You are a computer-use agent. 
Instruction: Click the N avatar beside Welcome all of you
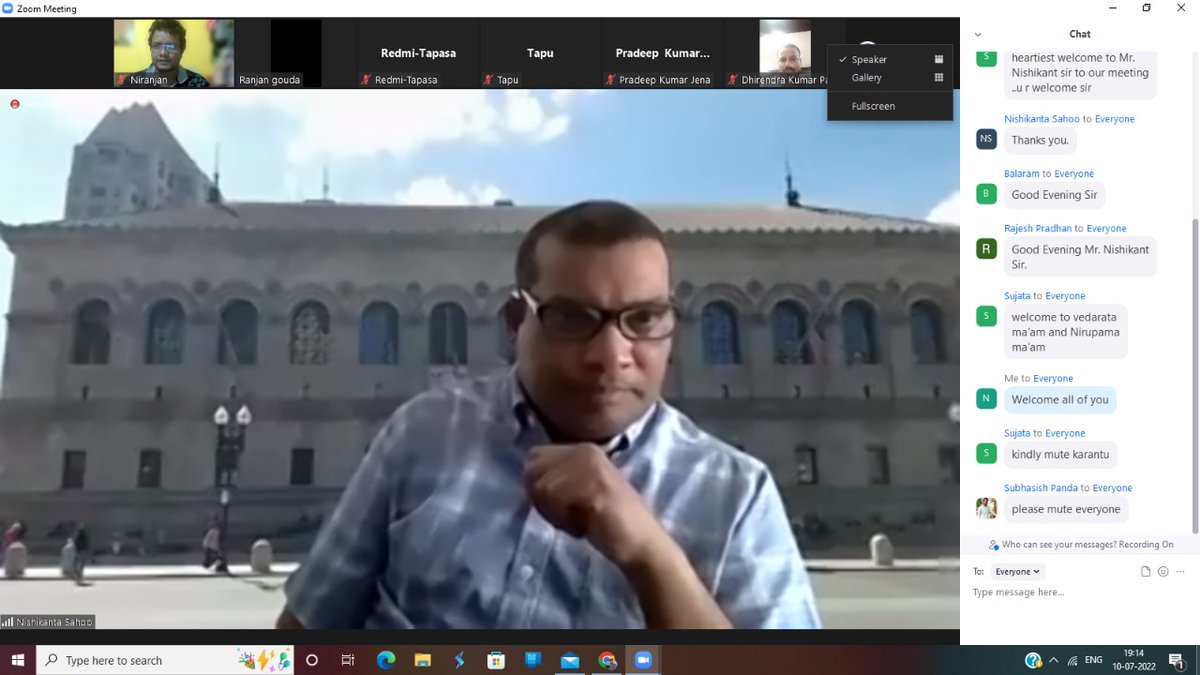(x=986, y=398)
